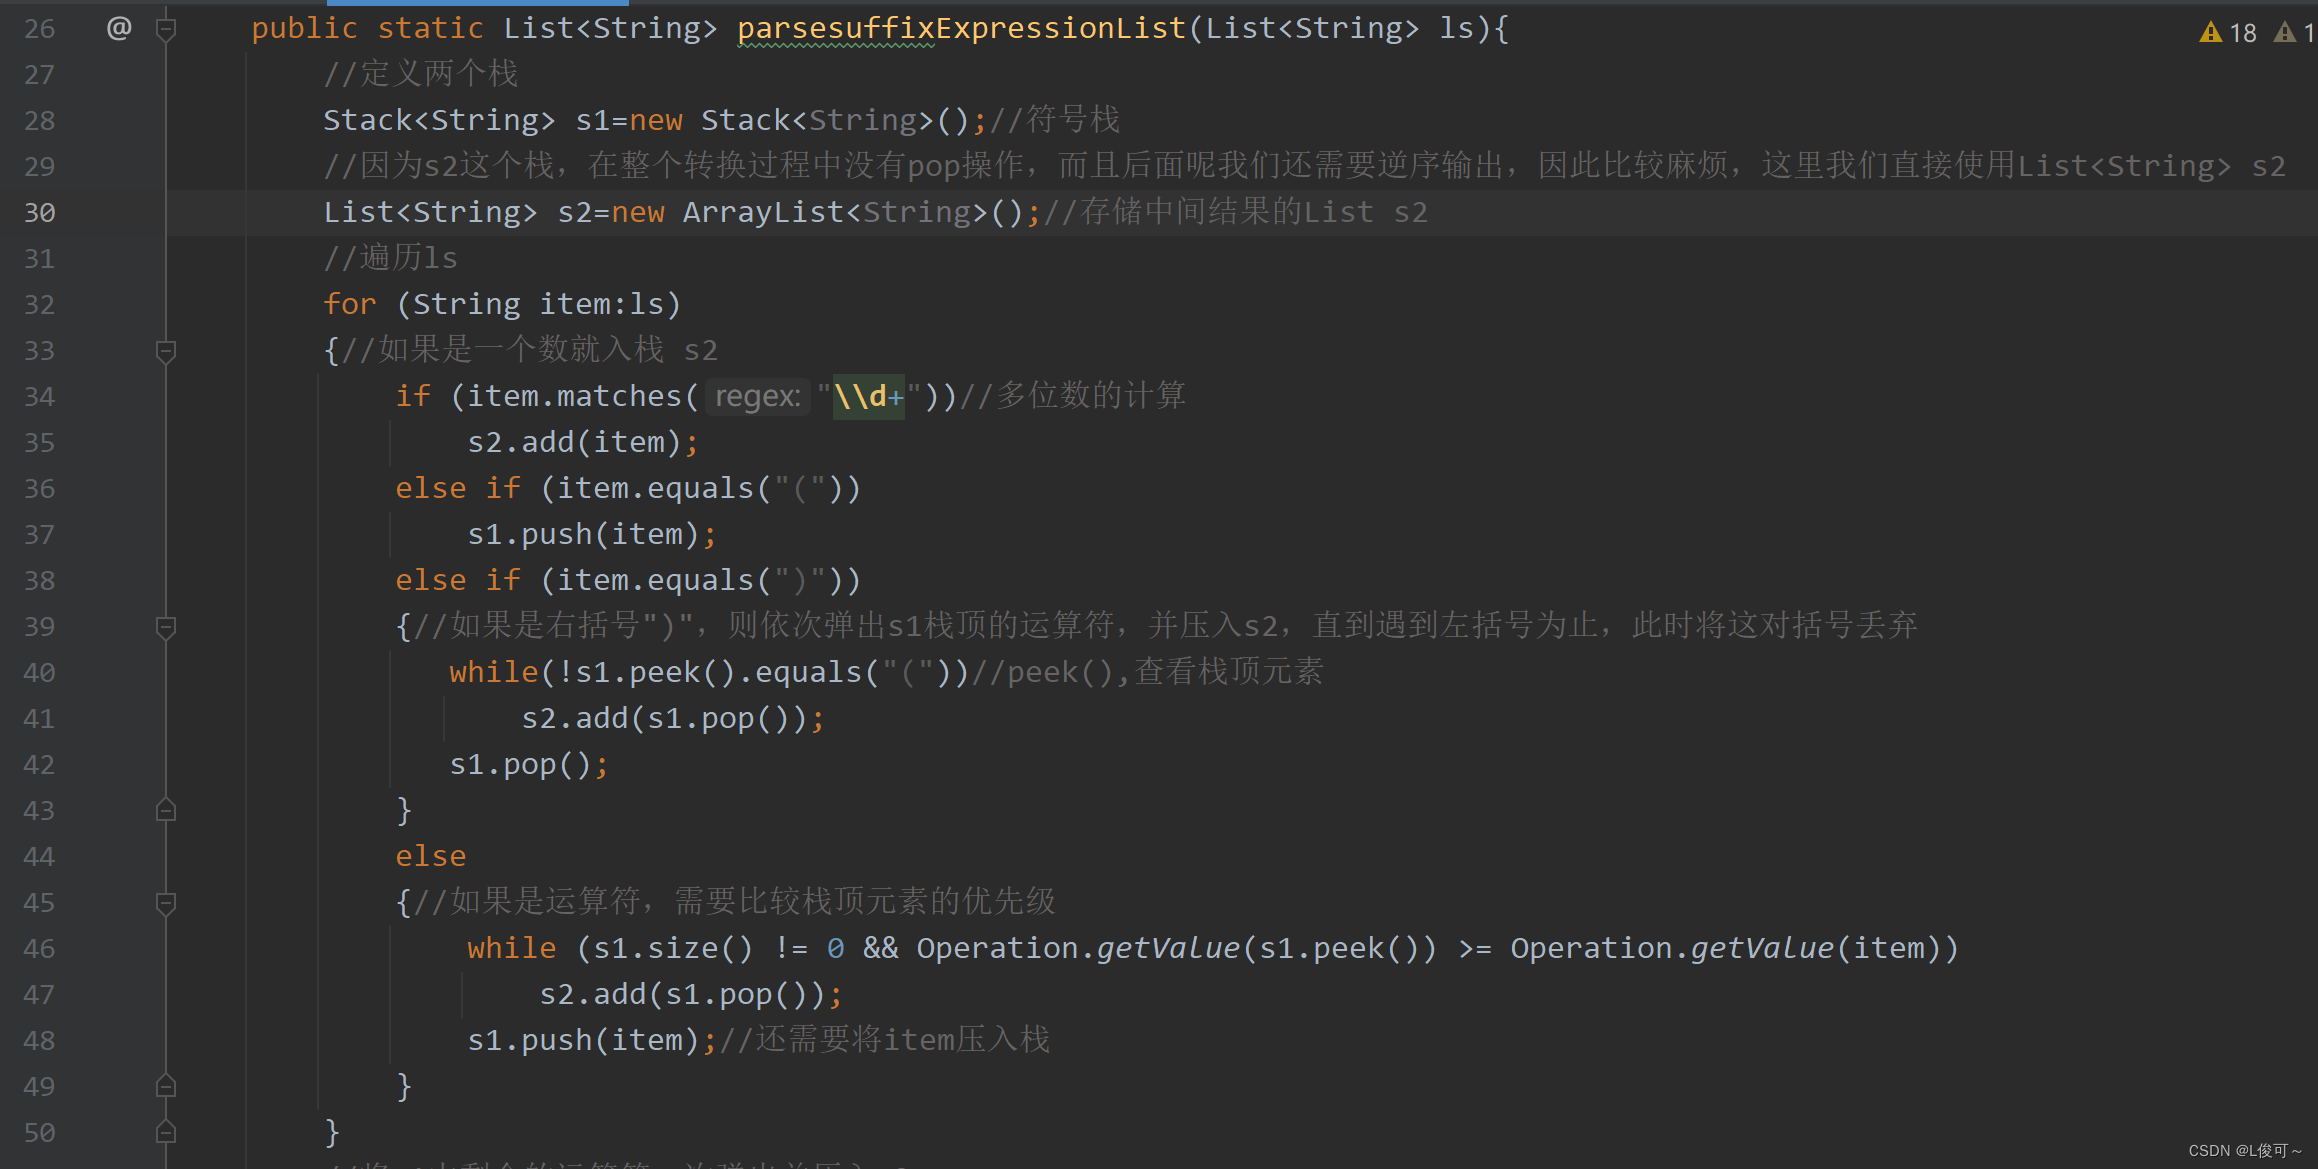The height and width of the screenshot is (1169, 2318).
Task: Click line number 46 in the gutter
Action: point(40,949)
